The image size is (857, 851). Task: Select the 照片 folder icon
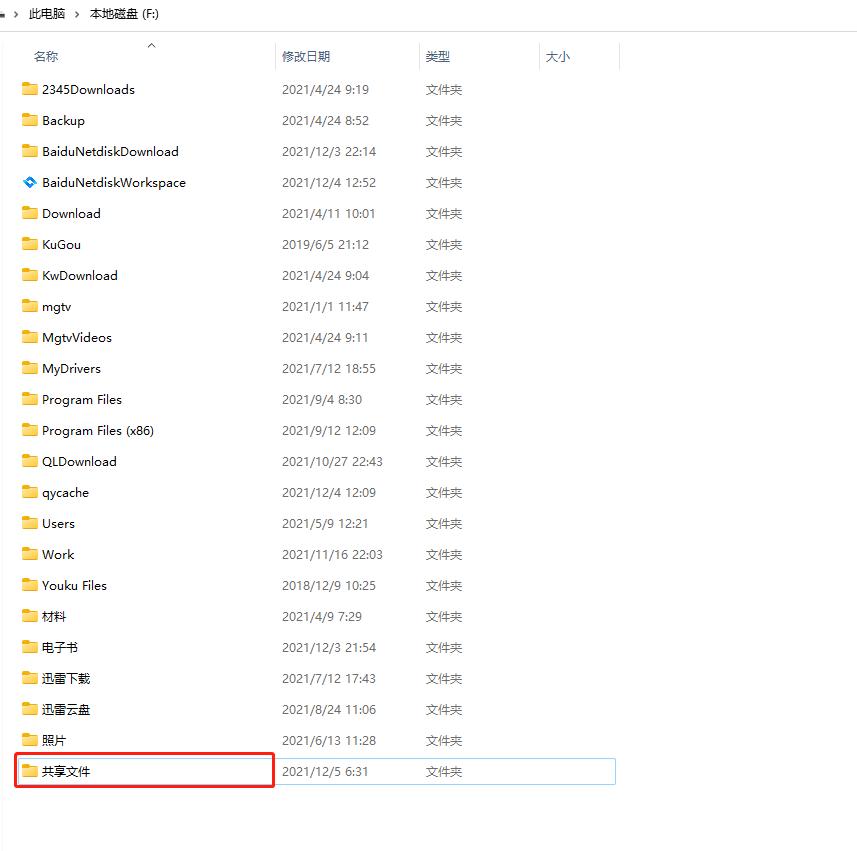point(29,740)
